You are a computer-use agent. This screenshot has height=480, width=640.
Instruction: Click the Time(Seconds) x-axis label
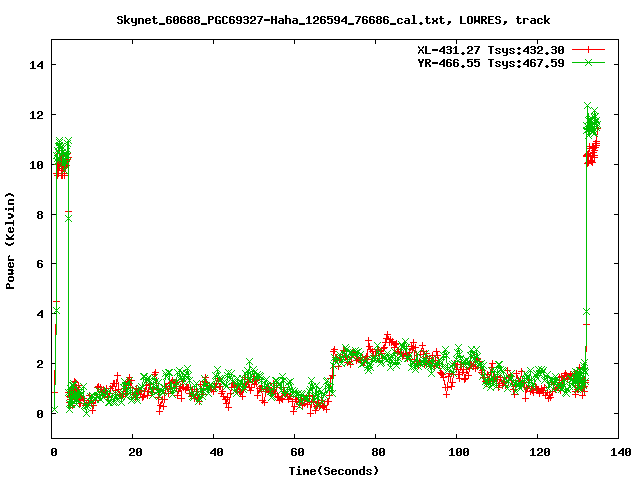[x=333, y=471]
